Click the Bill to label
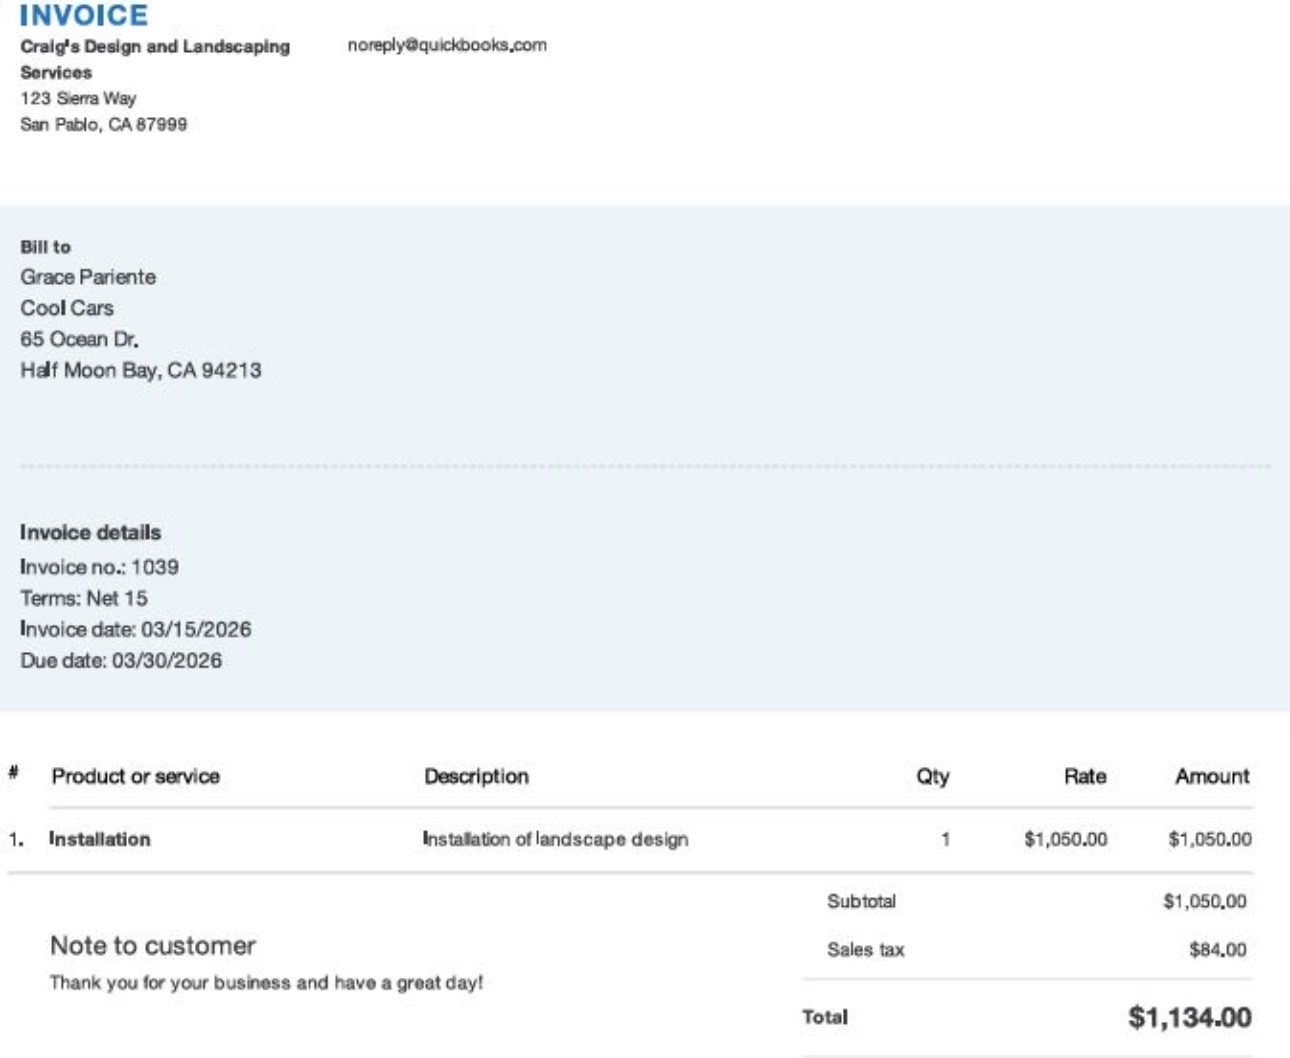Viewport: 1290px width, 1058px height. tap(45, 247)
